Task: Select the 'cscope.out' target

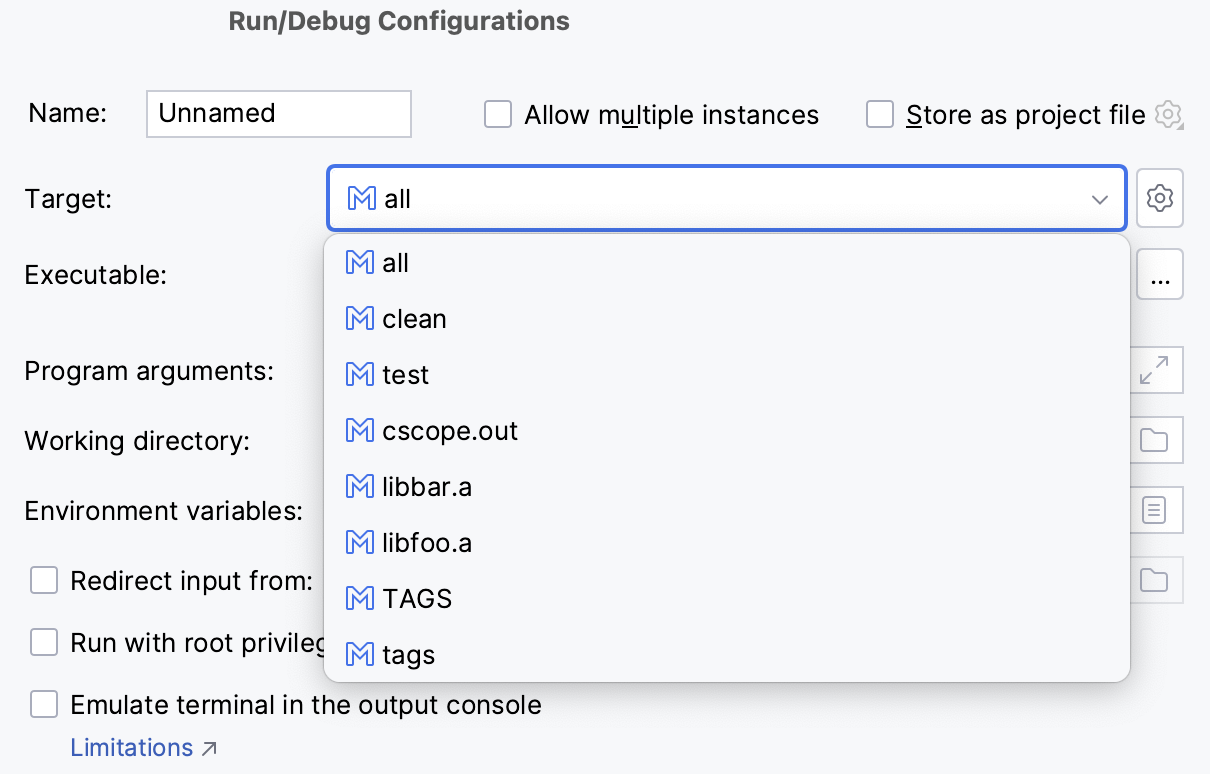Action: [449, 430]
